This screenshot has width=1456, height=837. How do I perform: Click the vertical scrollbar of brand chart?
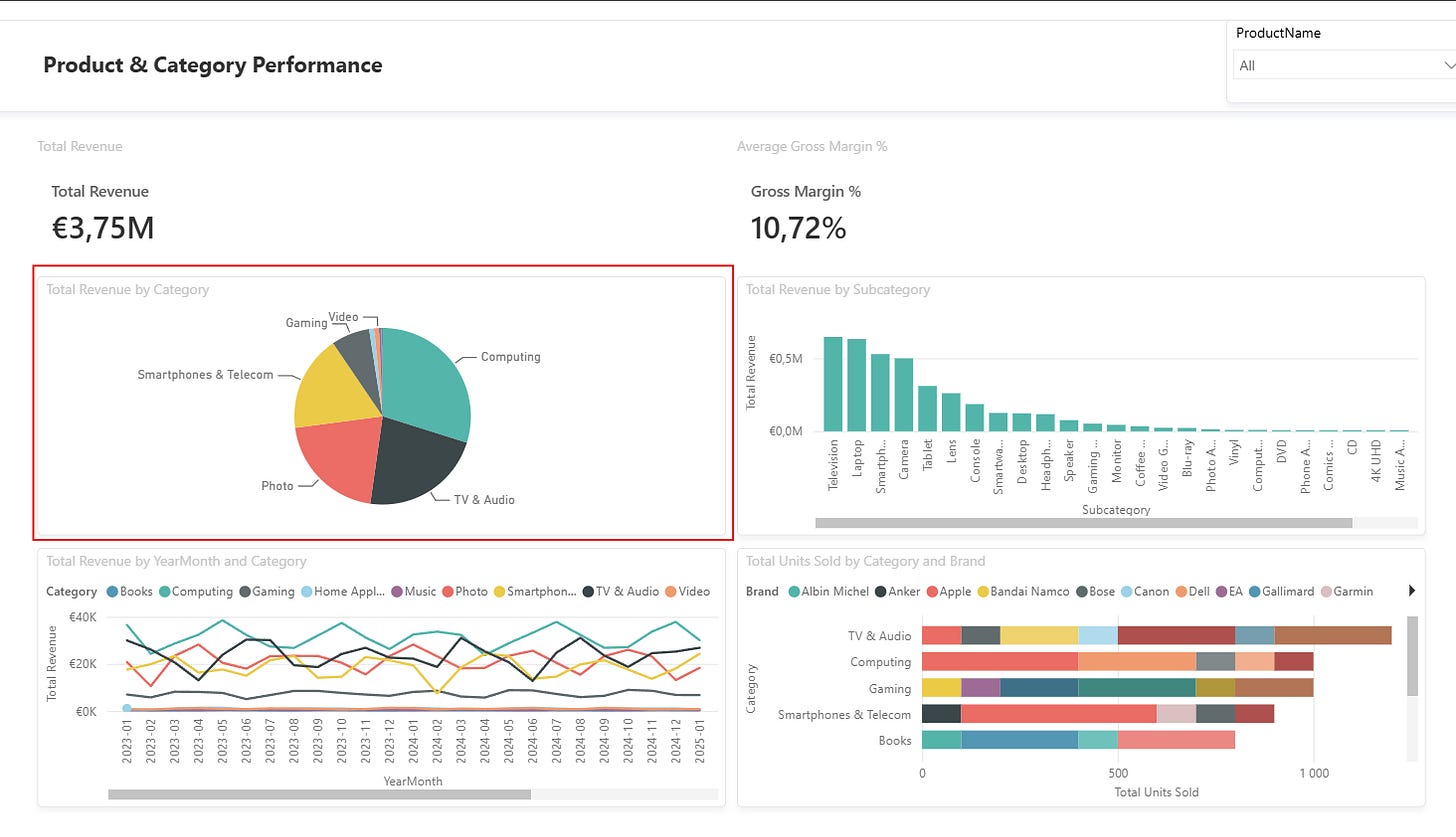pyautogui.click(x=1412, y=656)
